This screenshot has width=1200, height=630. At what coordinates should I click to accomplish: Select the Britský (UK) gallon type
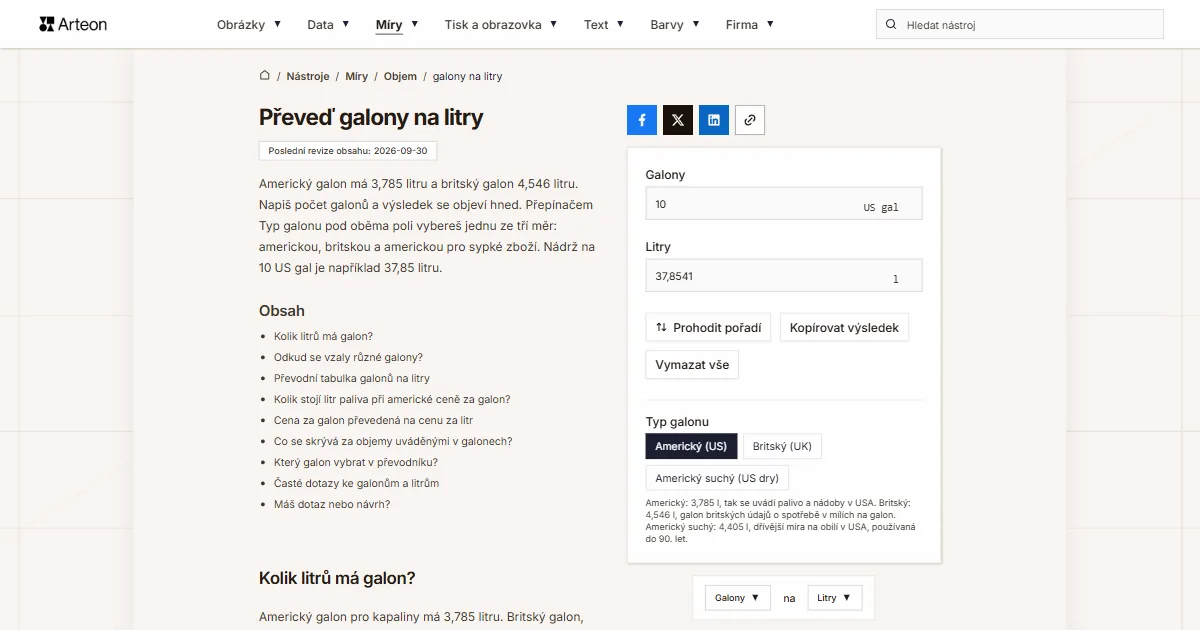tap(782, 446)
